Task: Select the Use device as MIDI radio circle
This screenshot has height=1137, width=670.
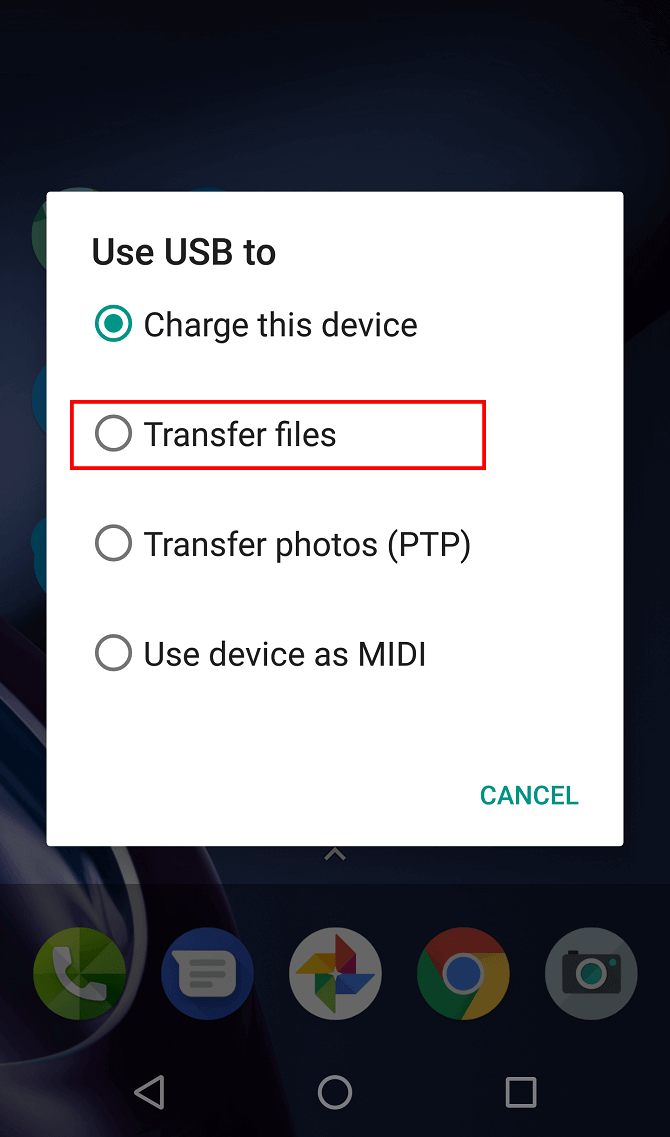Action: (113, 653)
